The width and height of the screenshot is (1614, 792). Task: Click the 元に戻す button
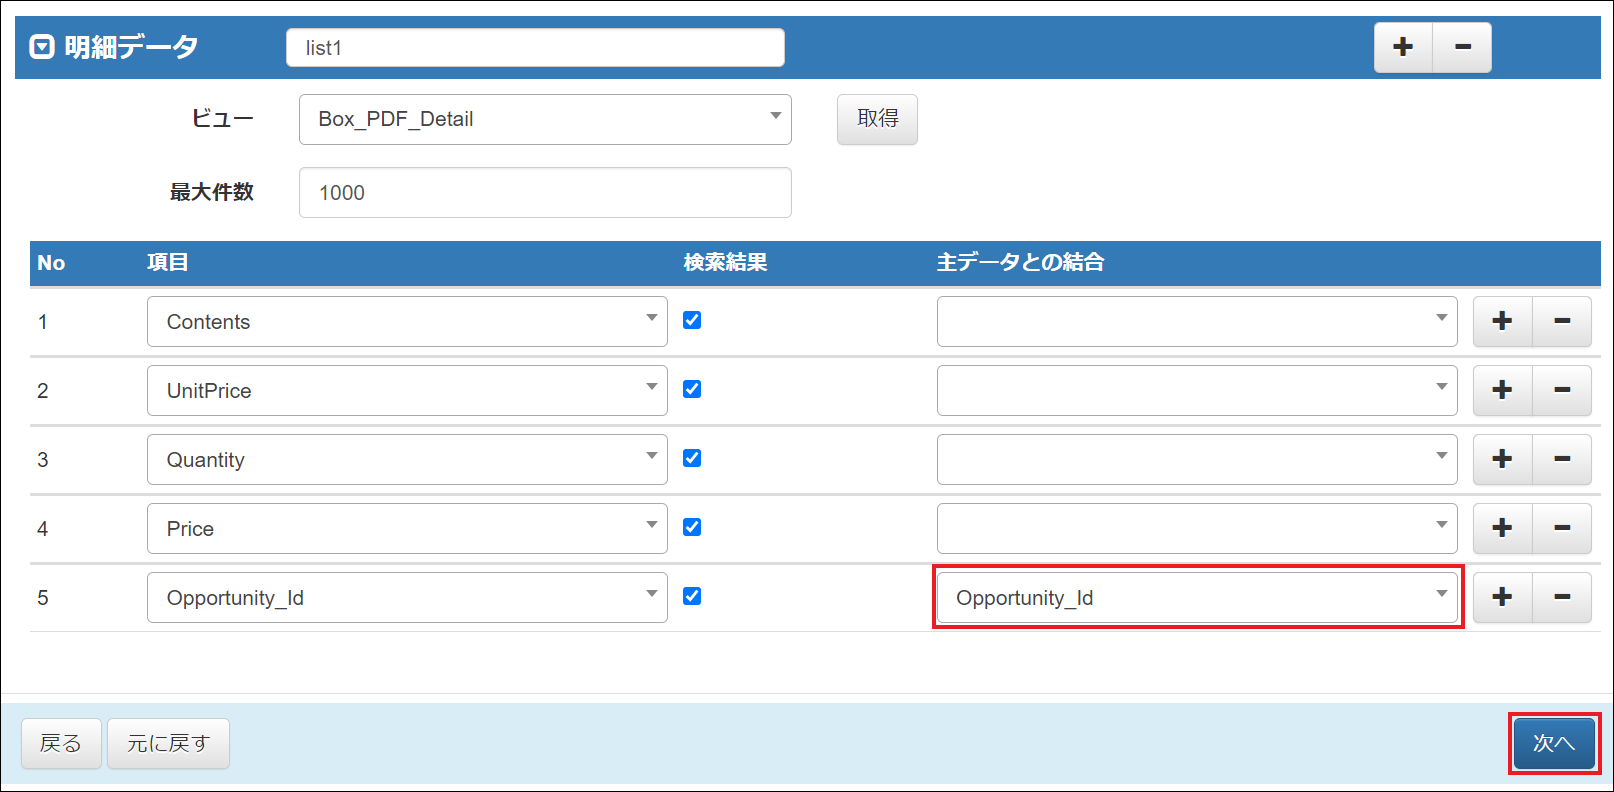coord(168,744)
